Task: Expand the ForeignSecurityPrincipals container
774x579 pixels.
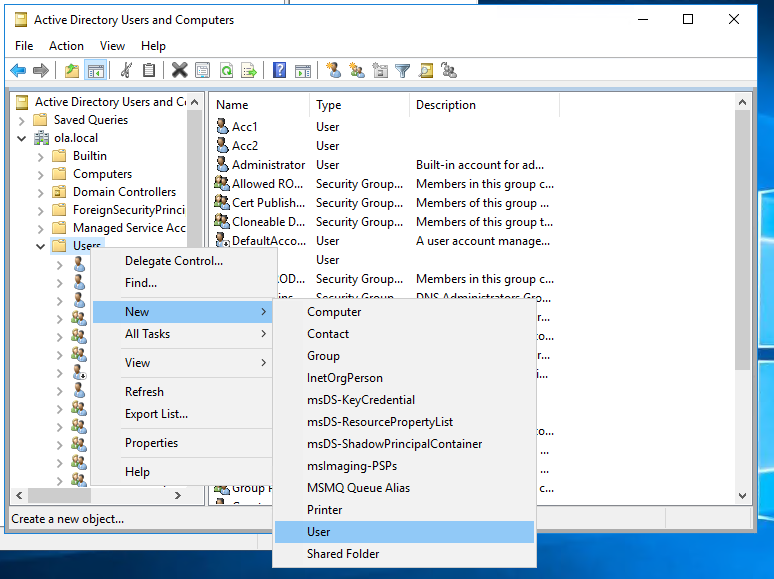Action: [41, 210]
